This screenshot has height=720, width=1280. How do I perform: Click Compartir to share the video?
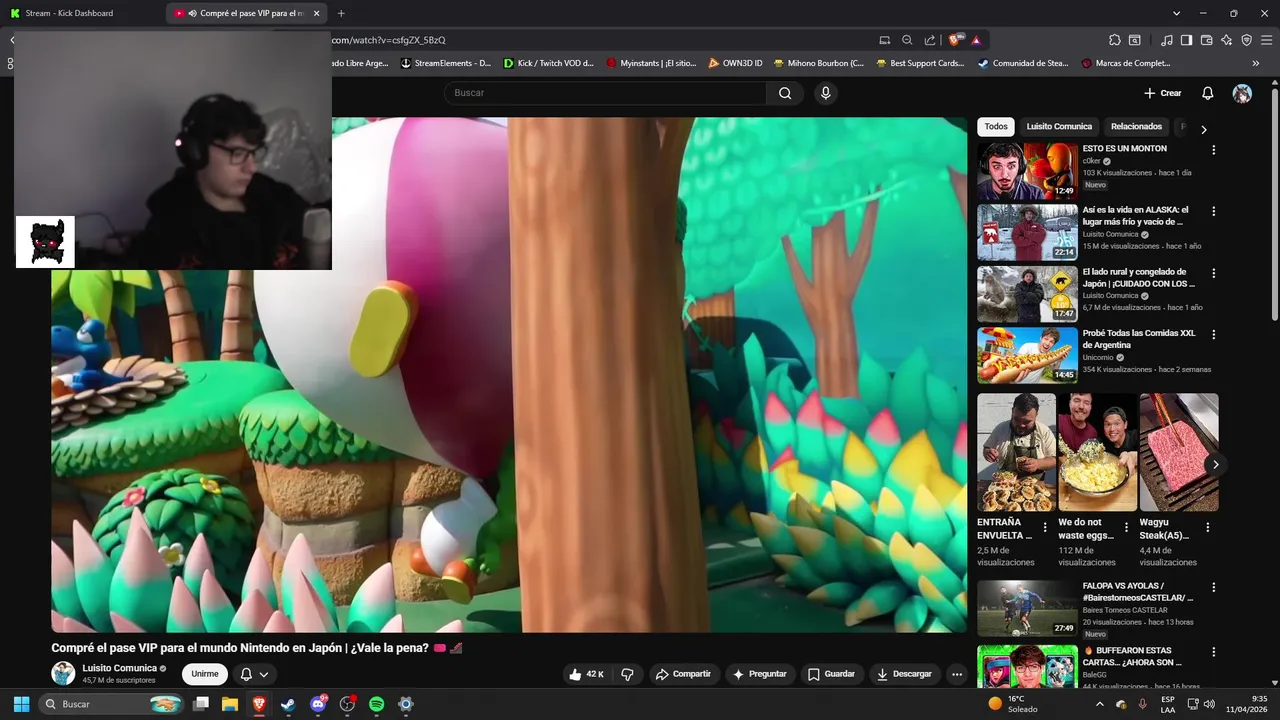tap(683, 674)
